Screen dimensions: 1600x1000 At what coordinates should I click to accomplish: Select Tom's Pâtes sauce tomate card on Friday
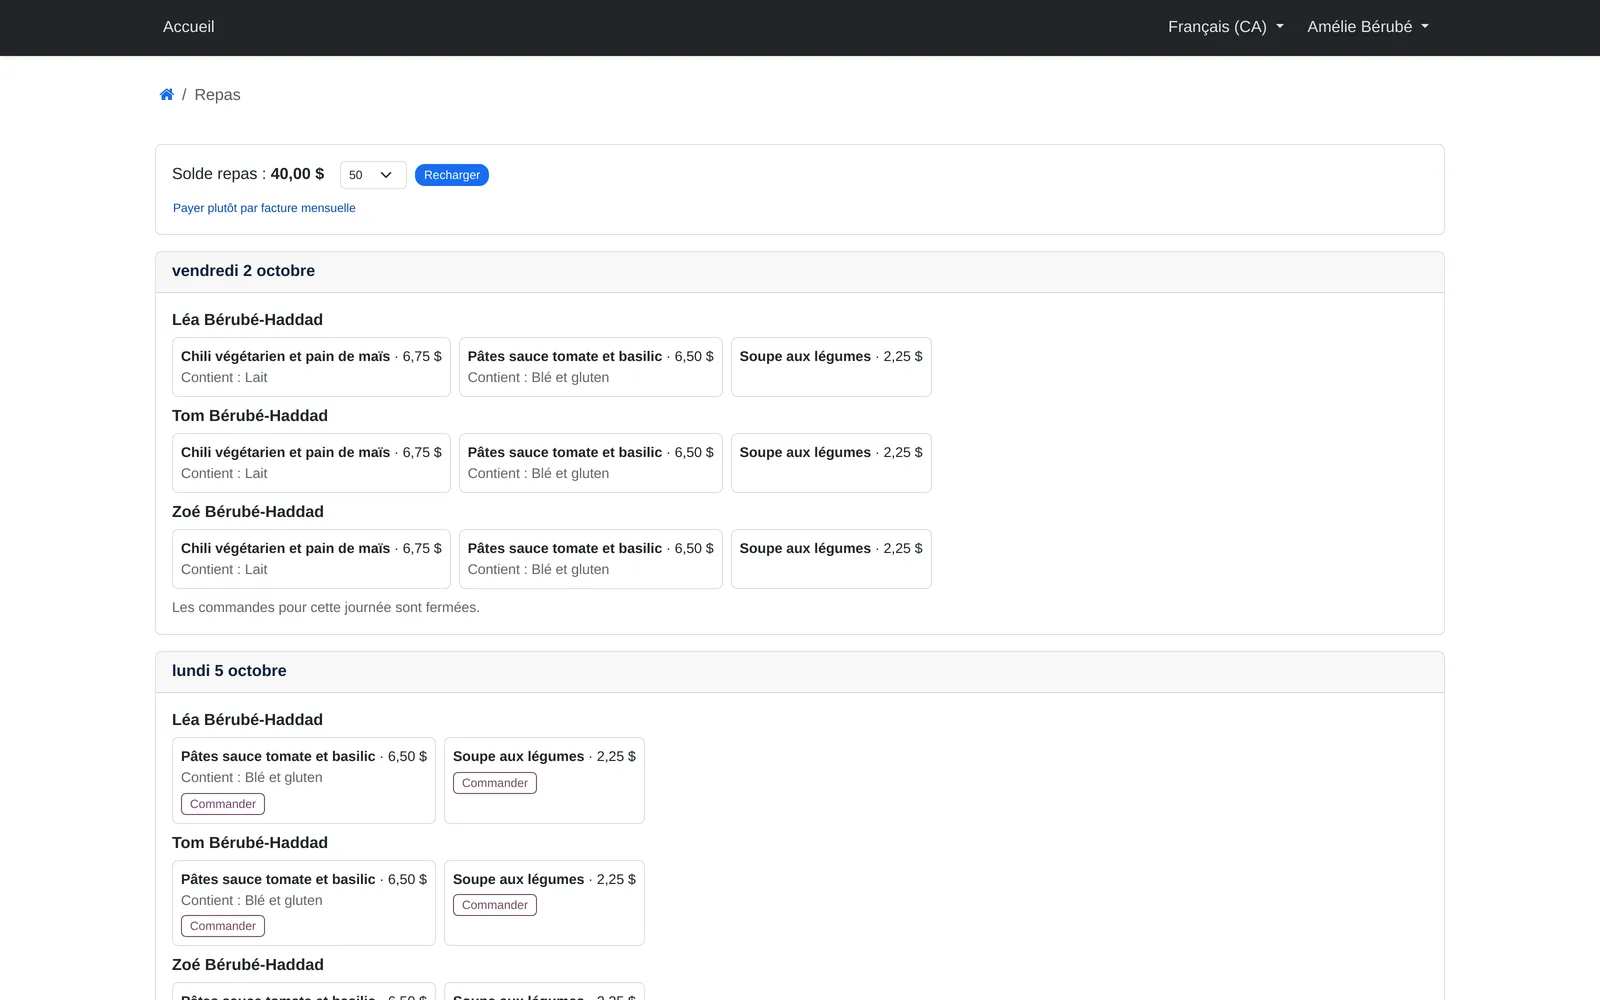click(x=591, y=463)
